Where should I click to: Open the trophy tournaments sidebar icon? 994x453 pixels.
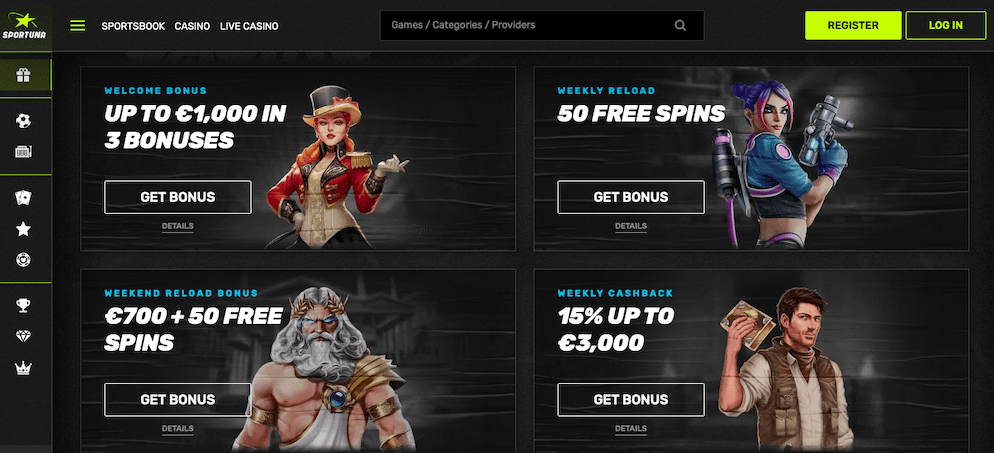point(23,305)
